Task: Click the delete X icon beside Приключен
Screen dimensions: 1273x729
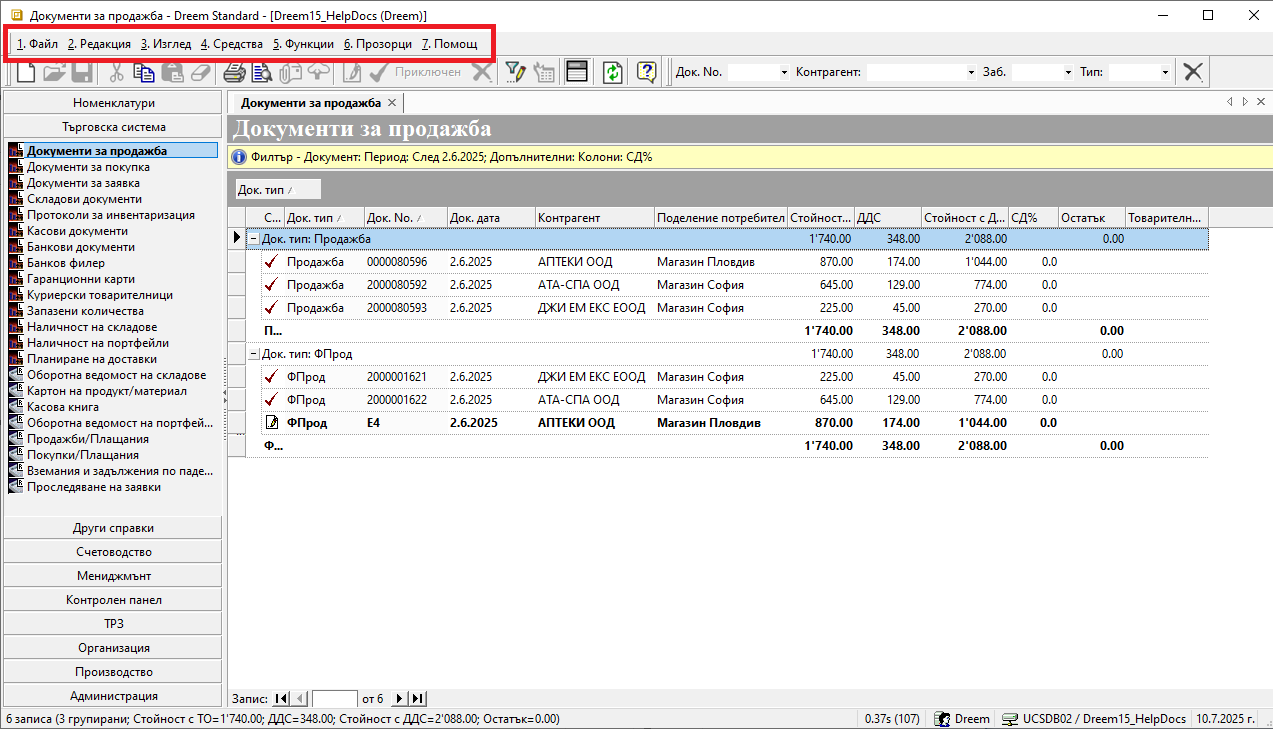Action: point(482,72)
